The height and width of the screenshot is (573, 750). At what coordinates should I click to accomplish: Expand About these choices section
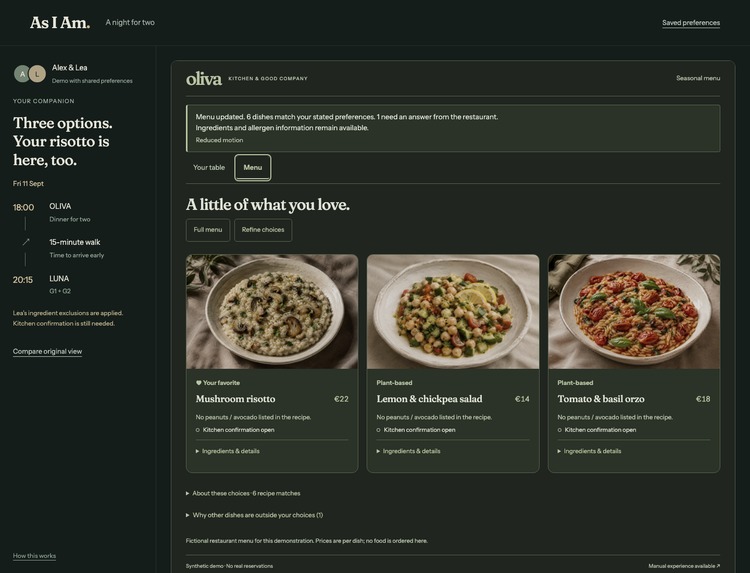[x=243, y=493]
